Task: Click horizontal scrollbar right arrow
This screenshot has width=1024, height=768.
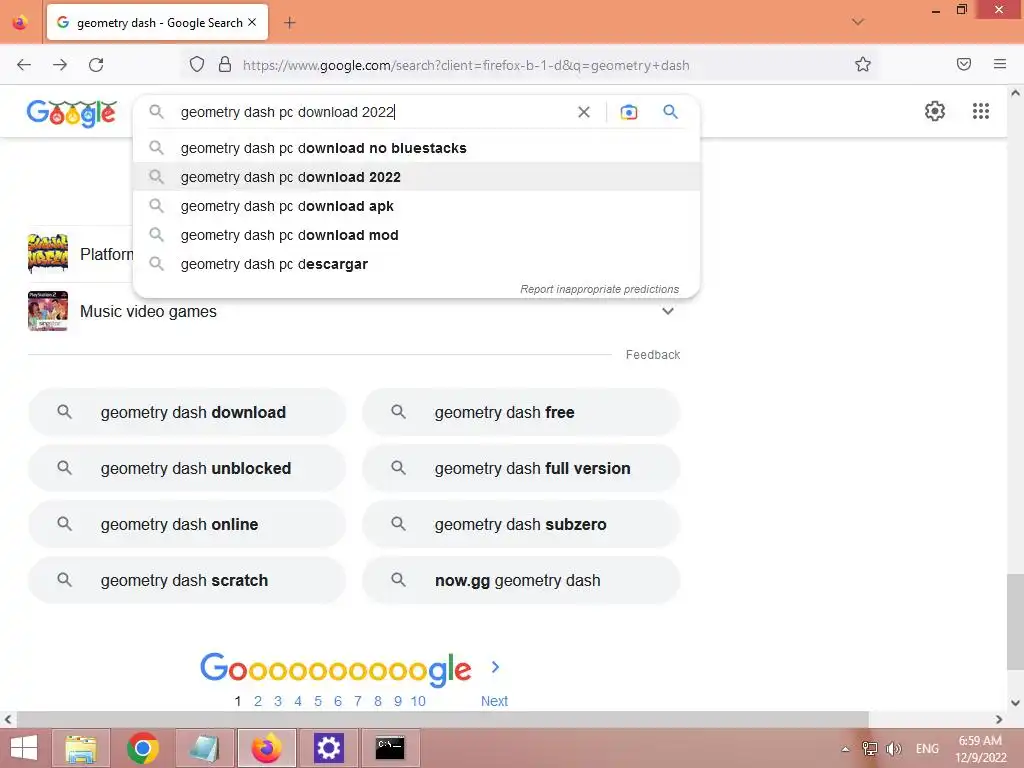Action: [999, 719]
